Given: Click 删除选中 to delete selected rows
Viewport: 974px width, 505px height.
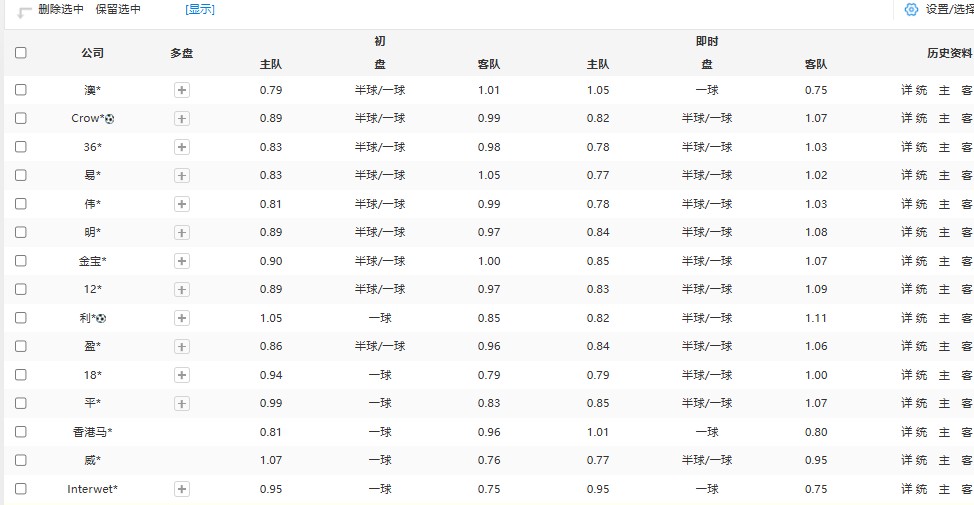Looking at the screenshot, I should (x=62, y=9).
